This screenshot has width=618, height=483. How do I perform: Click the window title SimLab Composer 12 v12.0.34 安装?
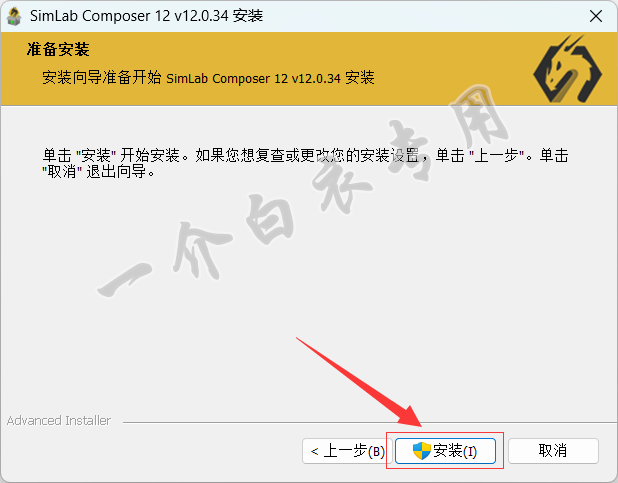point(146,16)
